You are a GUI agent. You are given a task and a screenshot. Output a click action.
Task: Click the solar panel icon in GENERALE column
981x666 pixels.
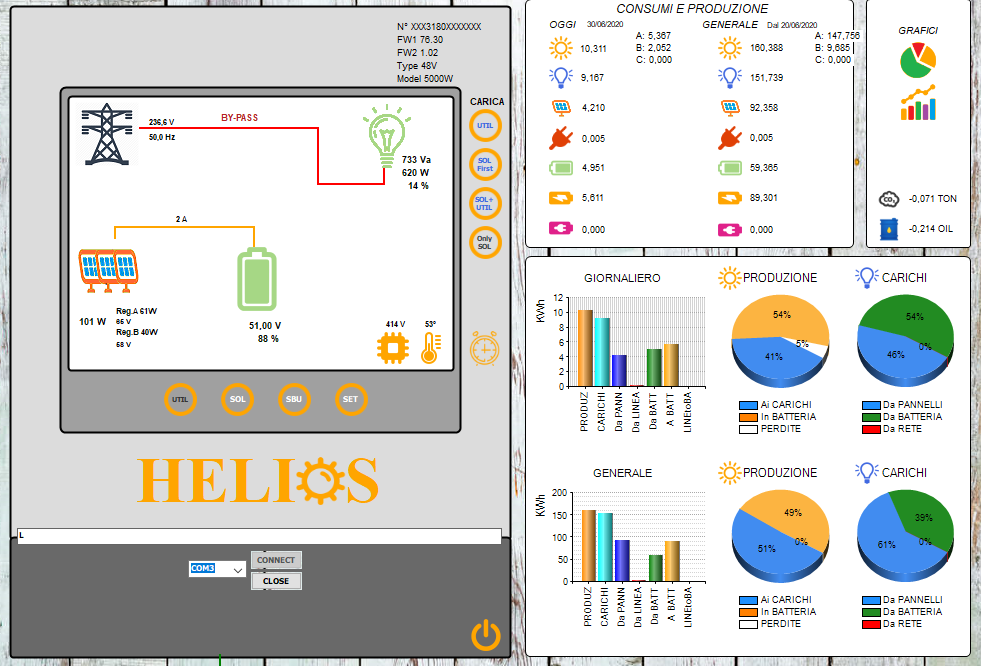[730, 108]
